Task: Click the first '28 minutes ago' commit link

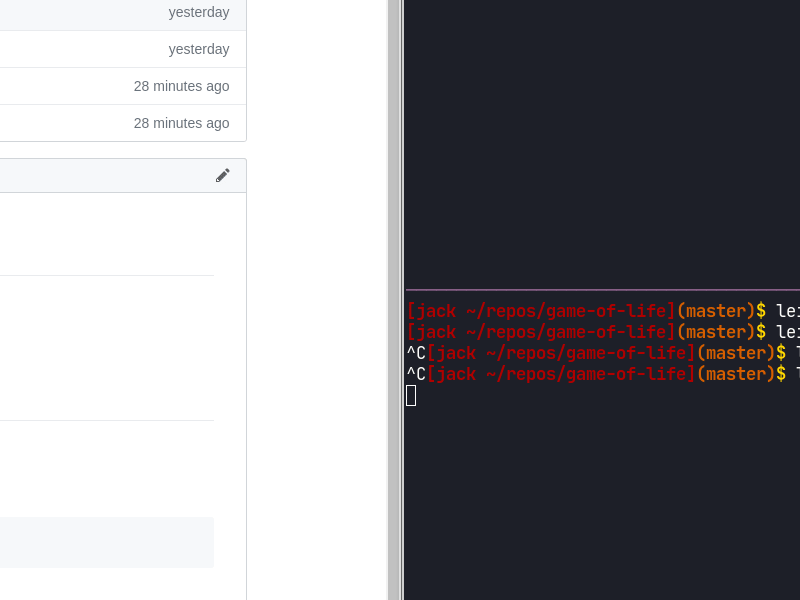Action: [181, 86]
